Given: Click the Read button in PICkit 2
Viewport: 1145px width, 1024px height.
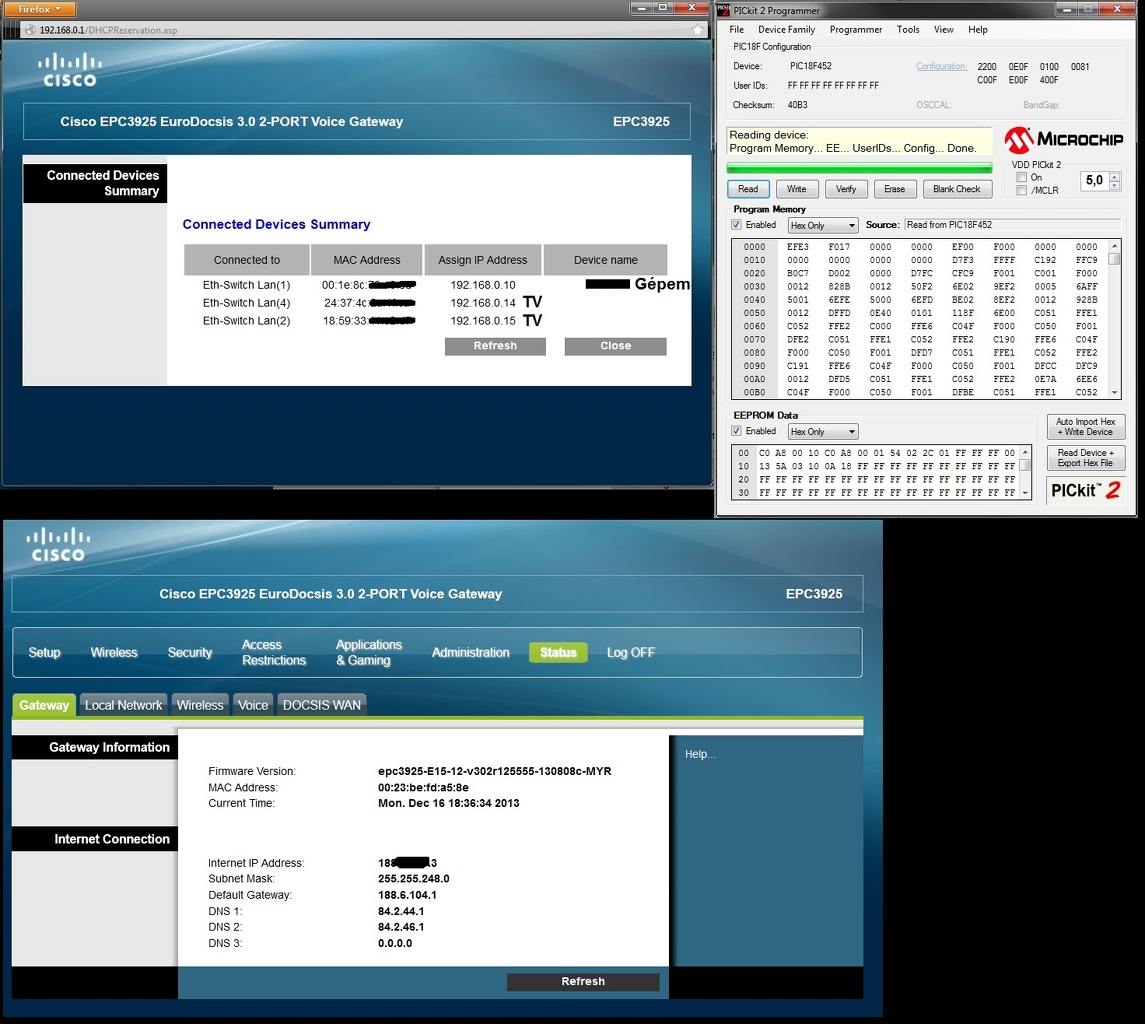Looking at the screenshot, I should (x=748, y=189).
